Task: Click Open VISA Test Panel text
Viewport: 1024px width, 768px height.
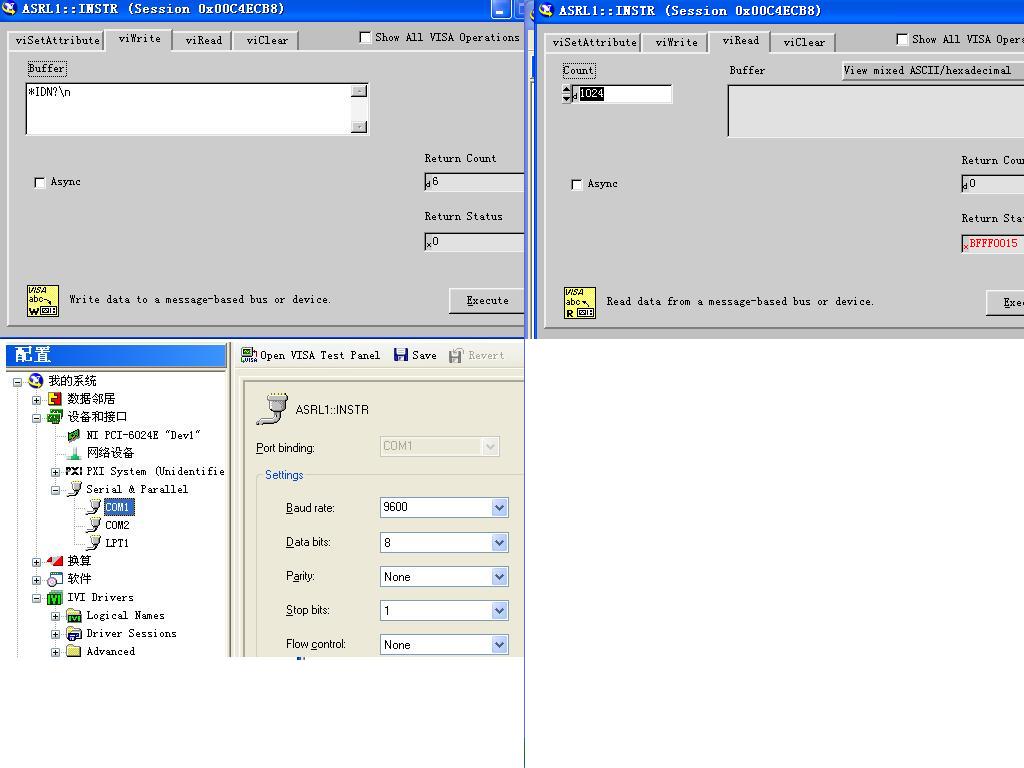Action: [x=320, y=355]
